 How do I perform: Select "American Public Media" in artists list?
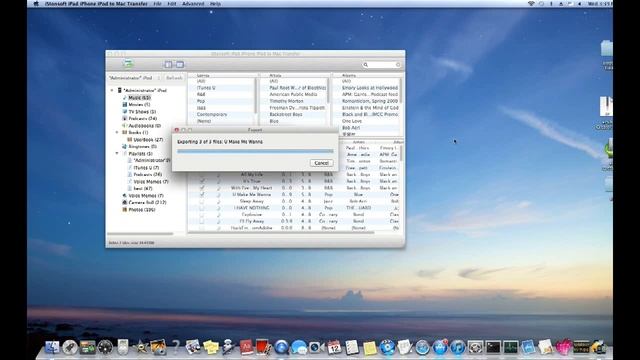(293, 94)
